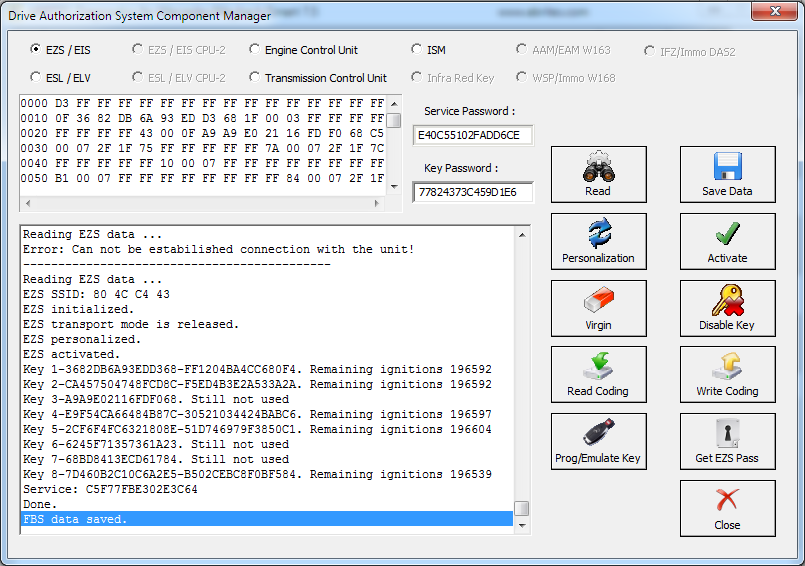Click the Save Data floppy icon

(x=727, y=166)
